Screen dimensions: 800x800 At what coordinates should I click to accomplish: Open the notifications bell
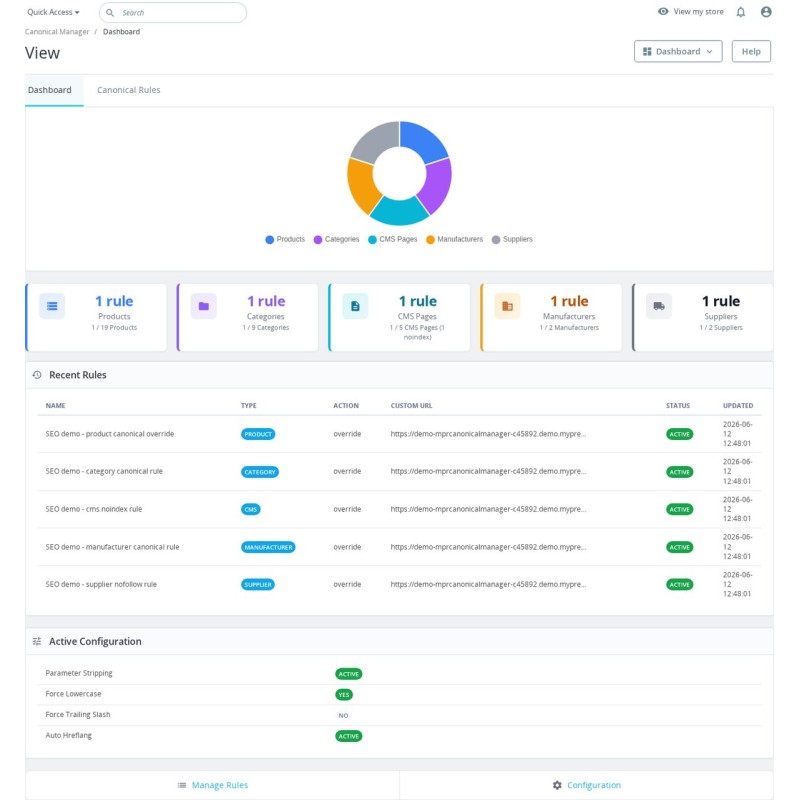pyautogui.click(x=740, y=12)
